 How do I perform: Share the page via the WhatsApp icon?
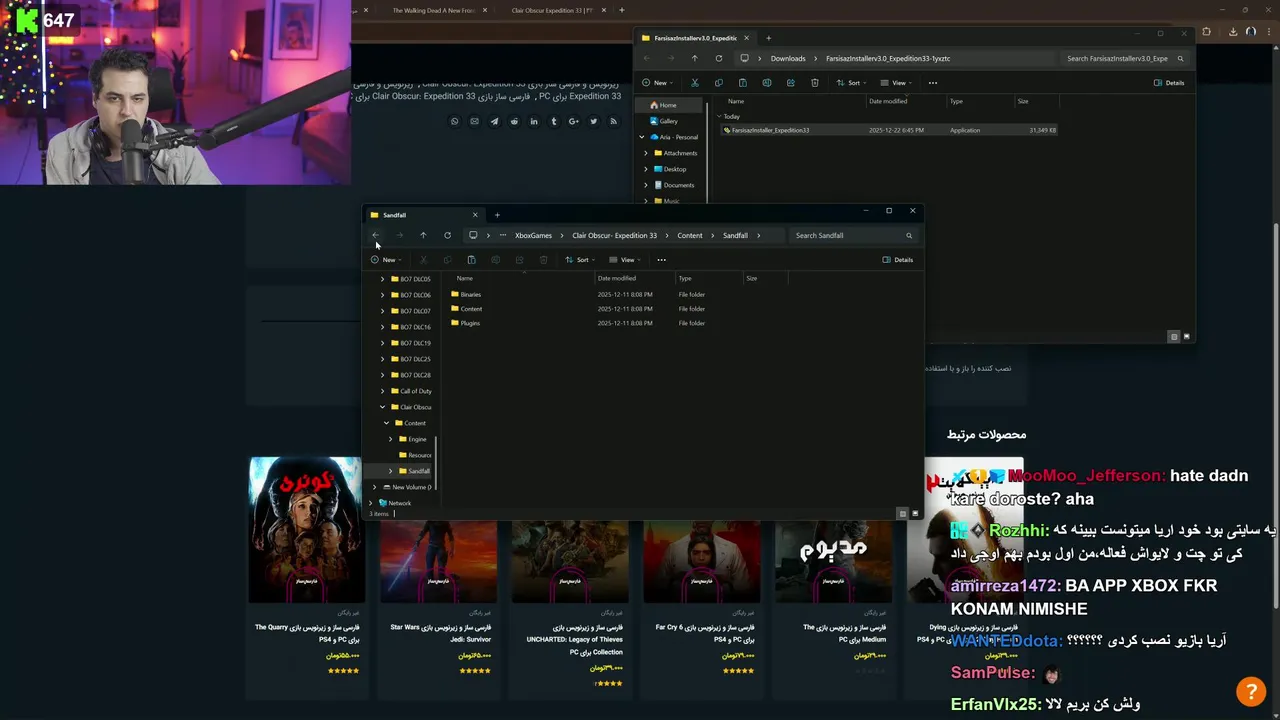click(x=454, y=122)
